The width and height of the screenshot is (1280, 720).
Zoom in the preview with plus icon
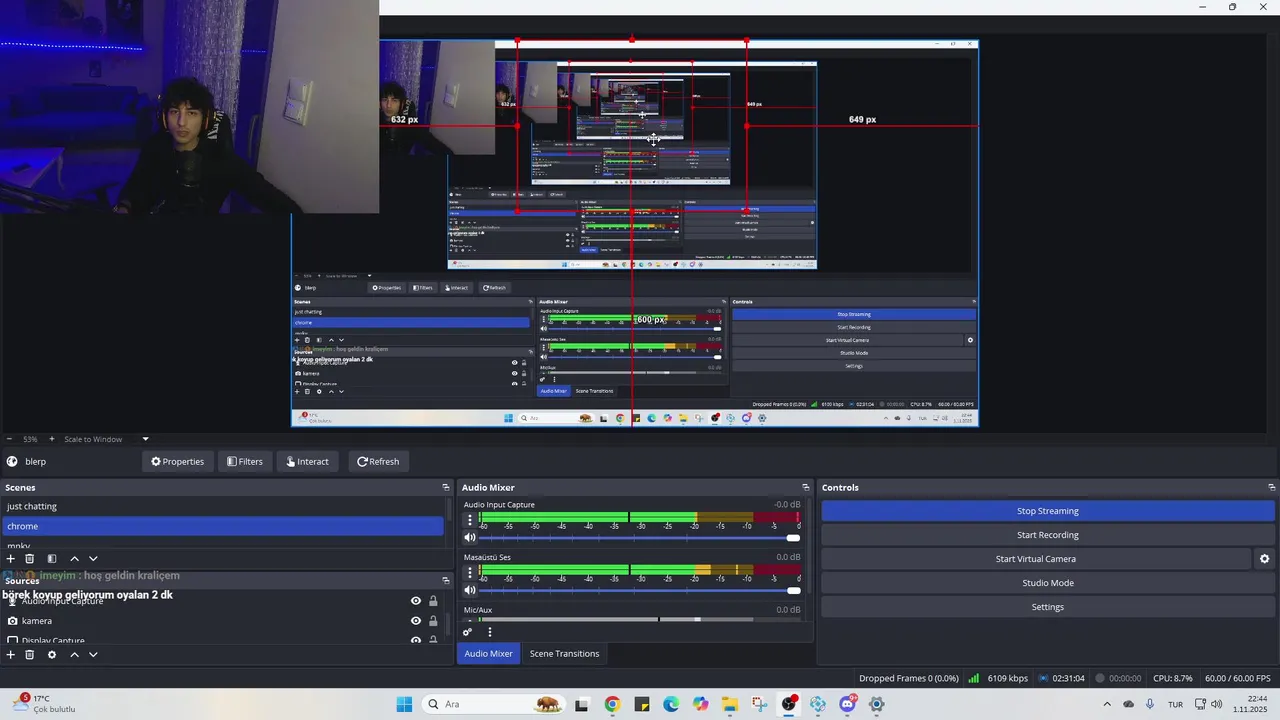[52, 439]
